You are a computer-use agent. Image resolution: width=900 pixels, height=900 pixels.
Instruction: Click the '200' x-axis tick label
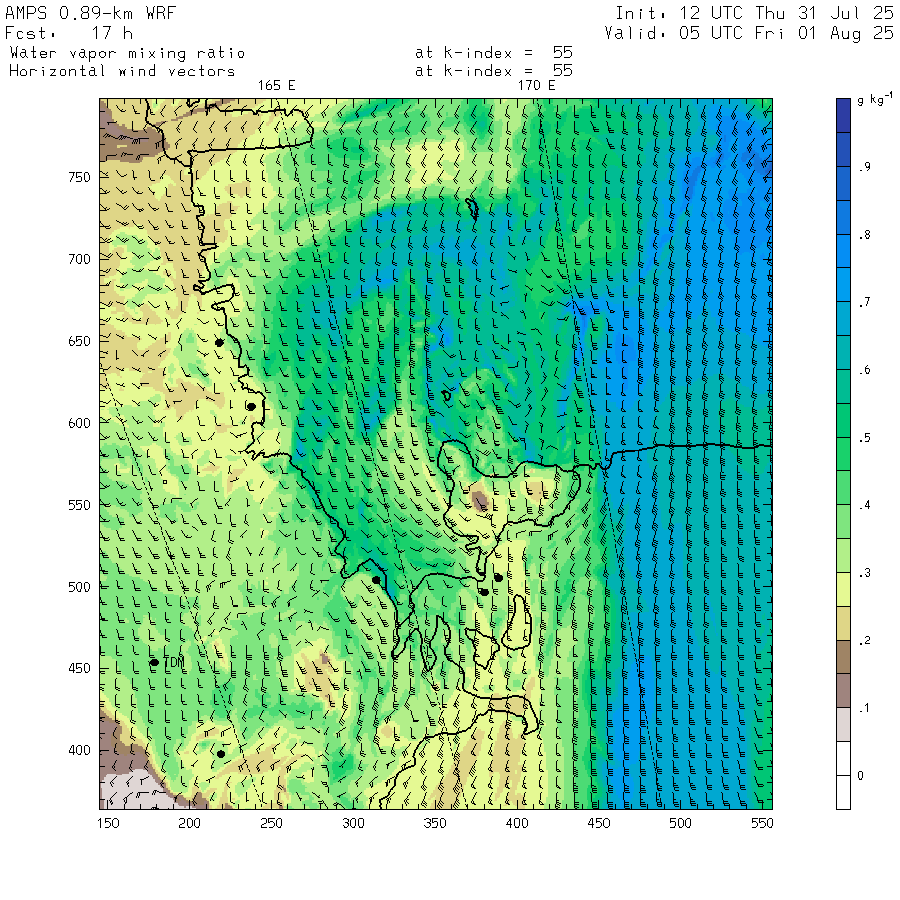[x=189, y=824]
